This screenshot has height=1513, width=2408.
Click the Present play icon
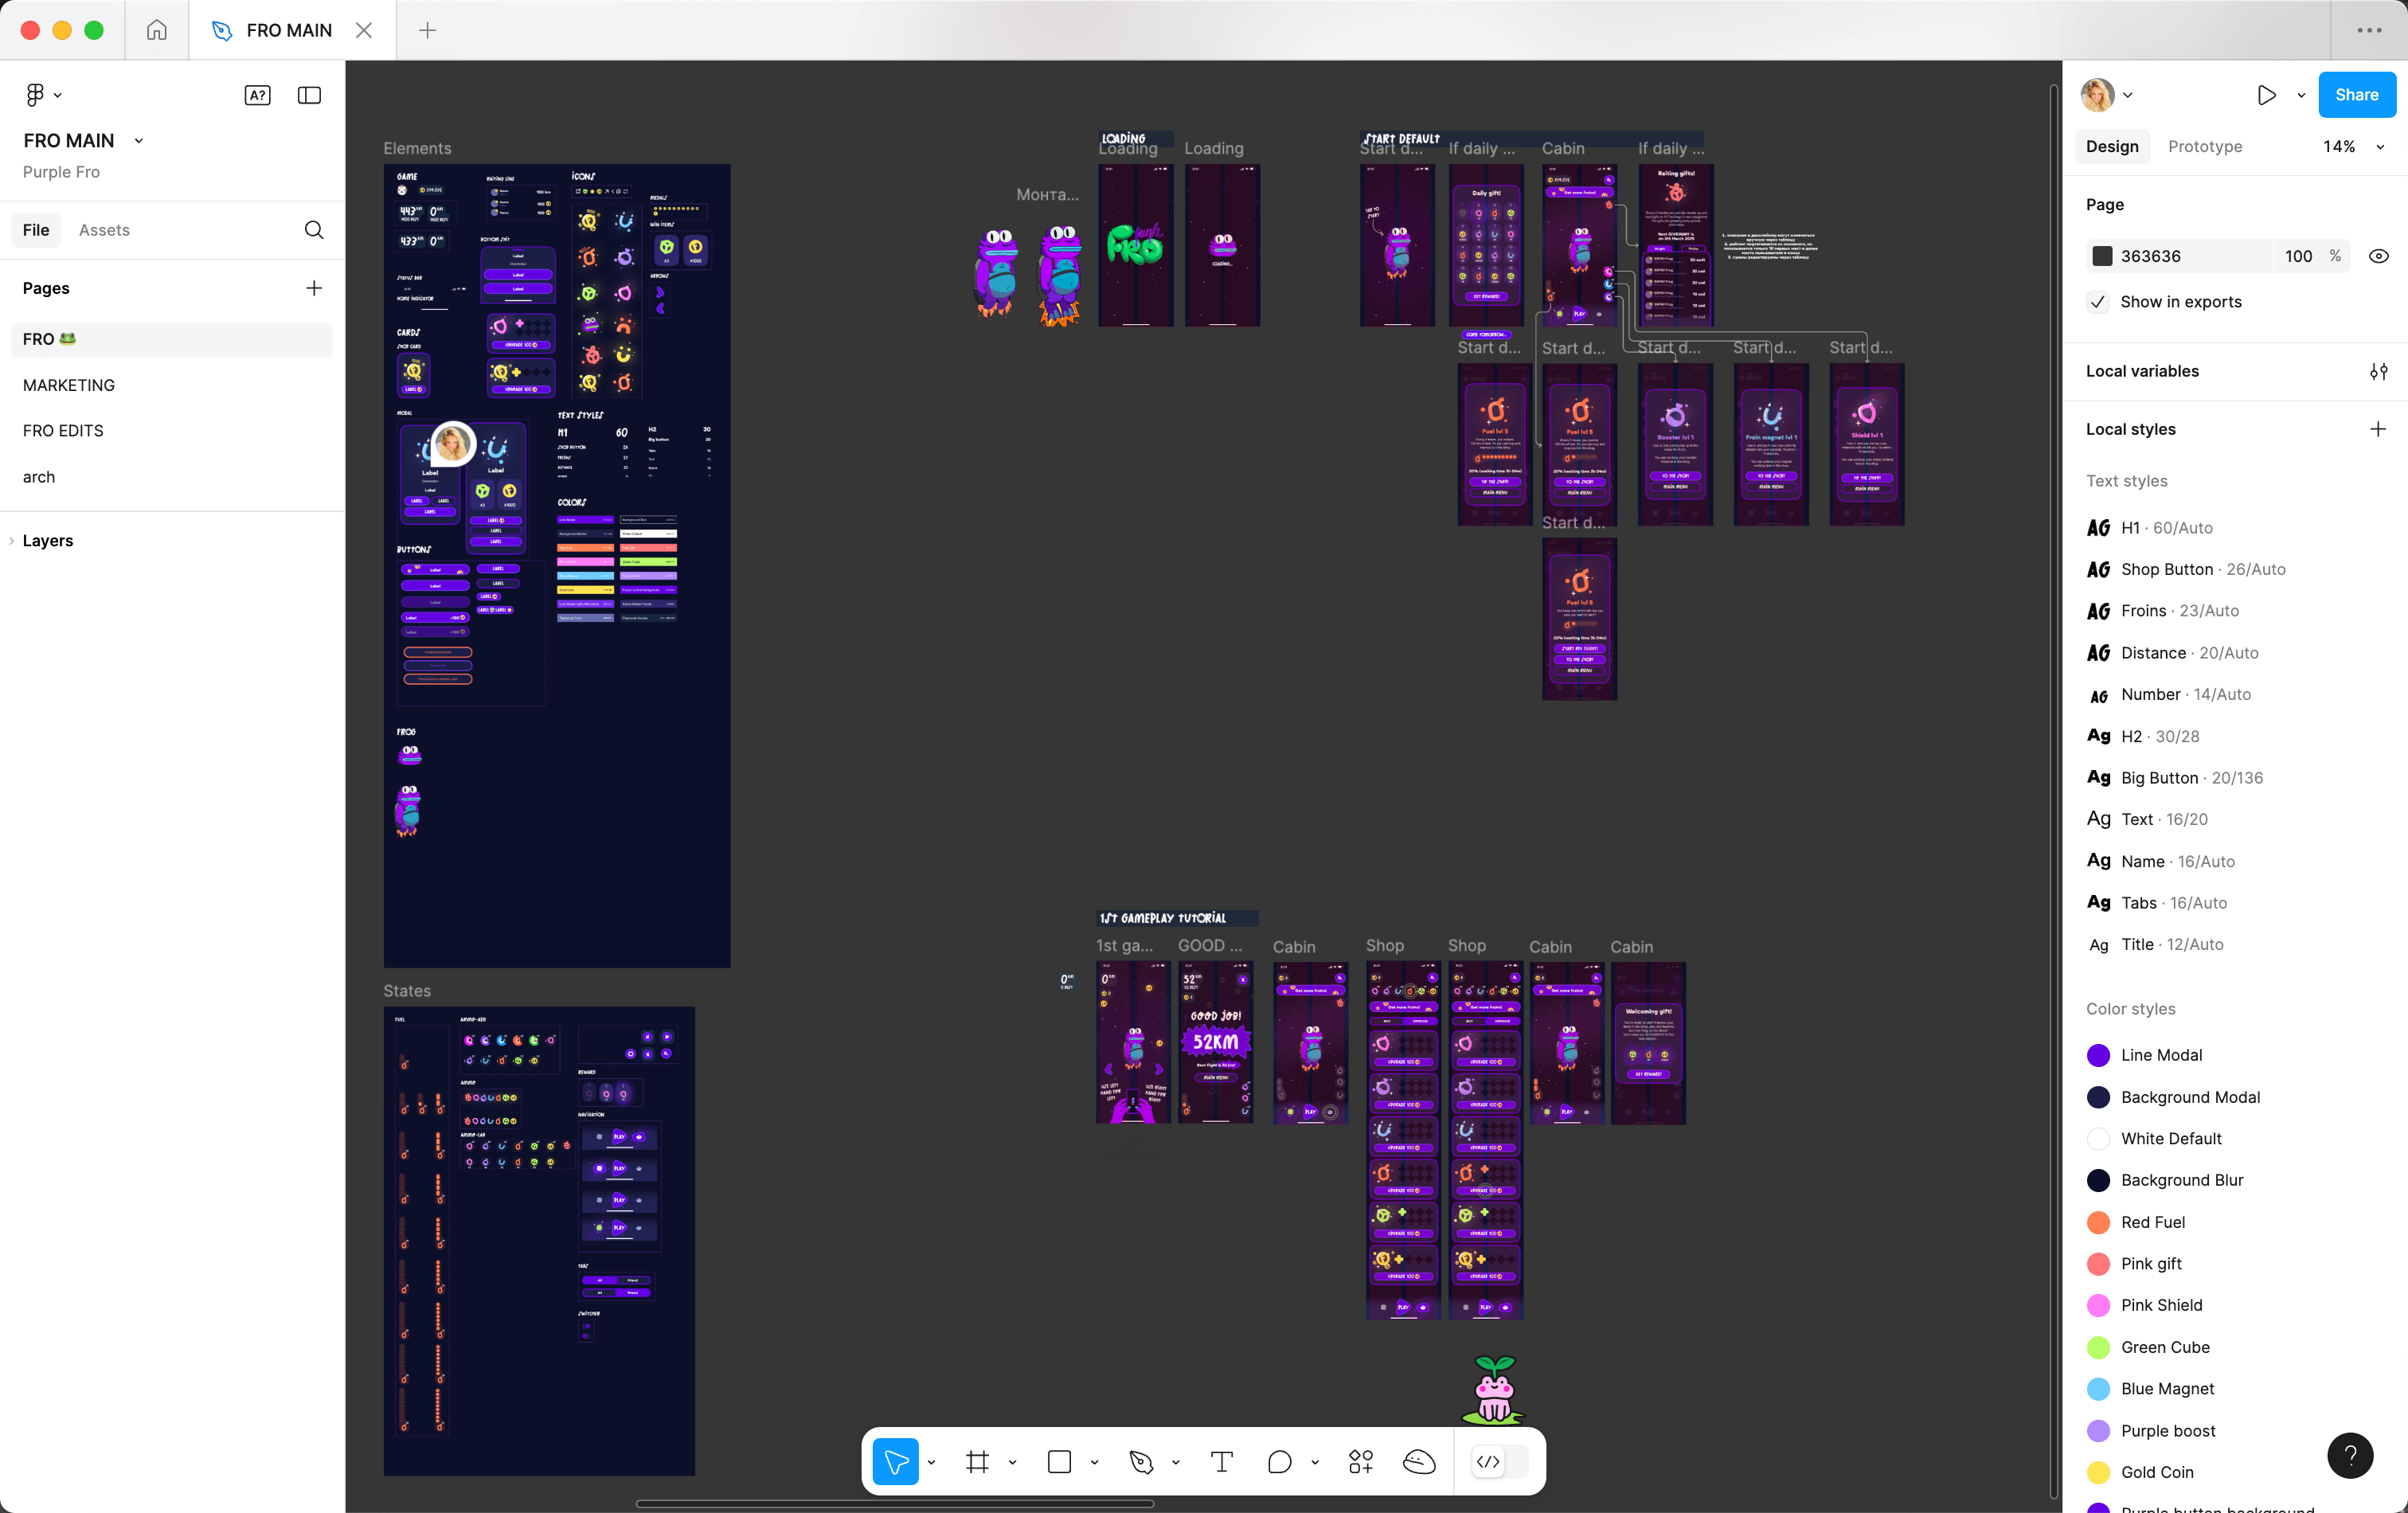point(2266,95)
